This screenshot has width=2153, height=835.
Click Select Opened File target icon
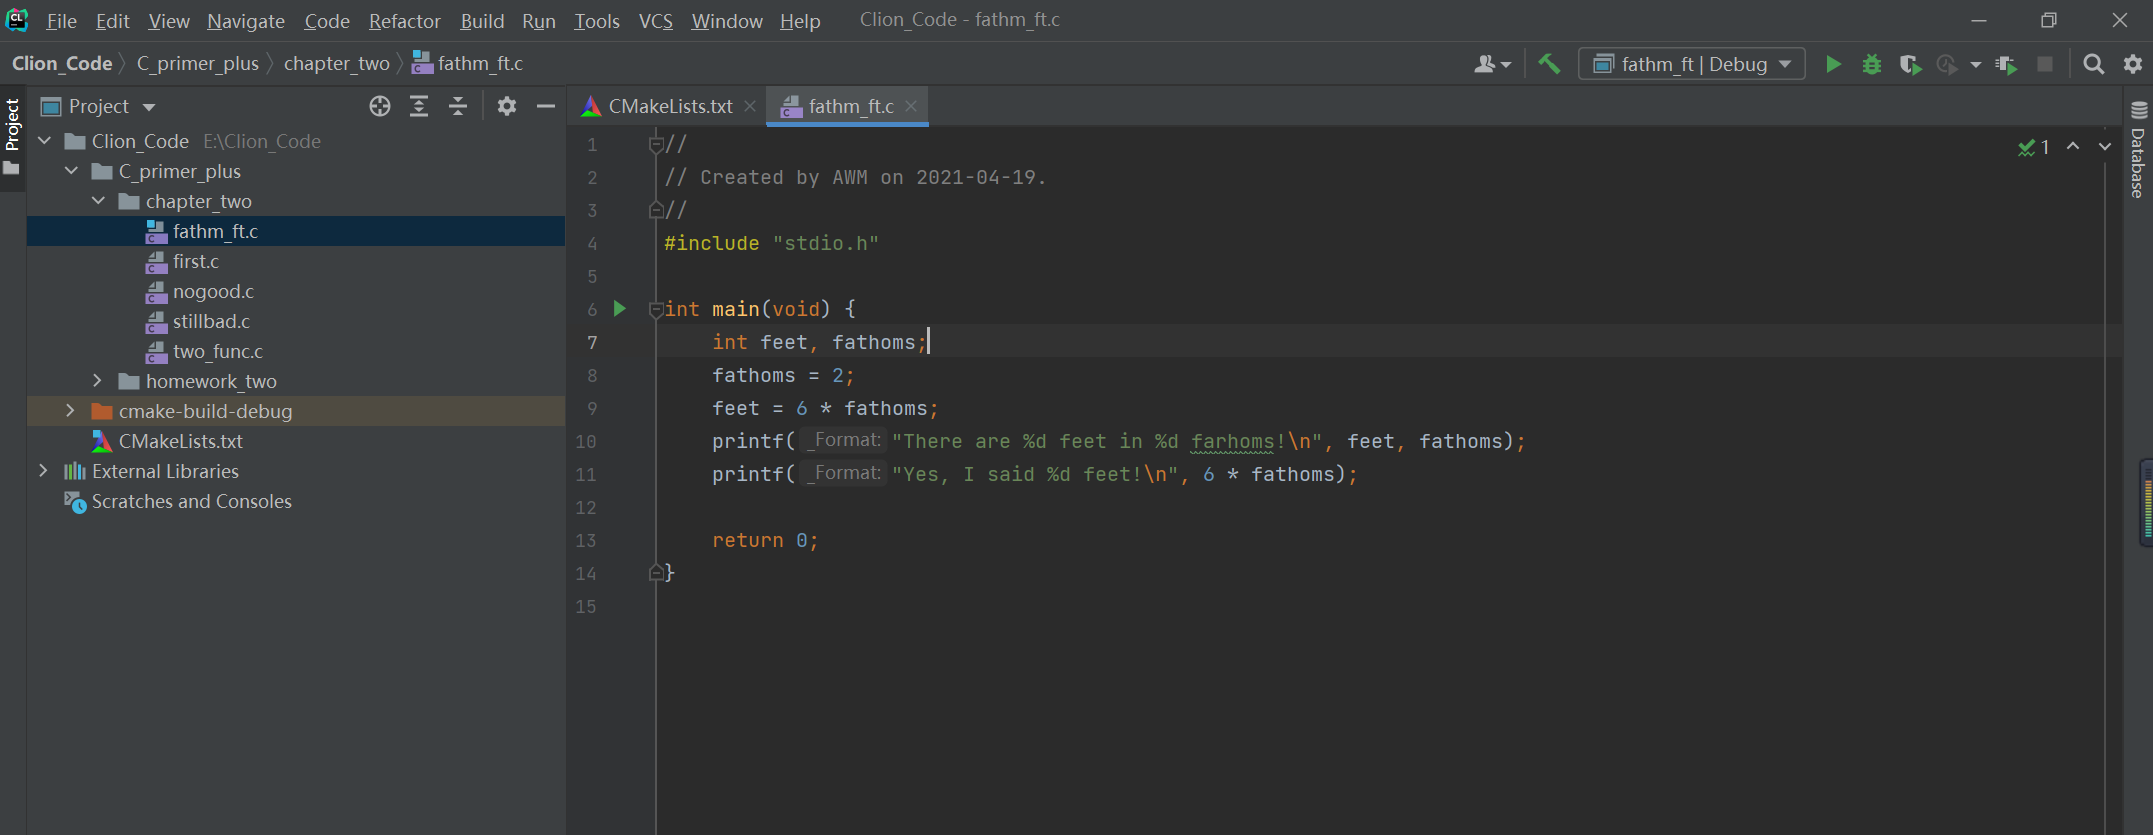pos(379,106)
